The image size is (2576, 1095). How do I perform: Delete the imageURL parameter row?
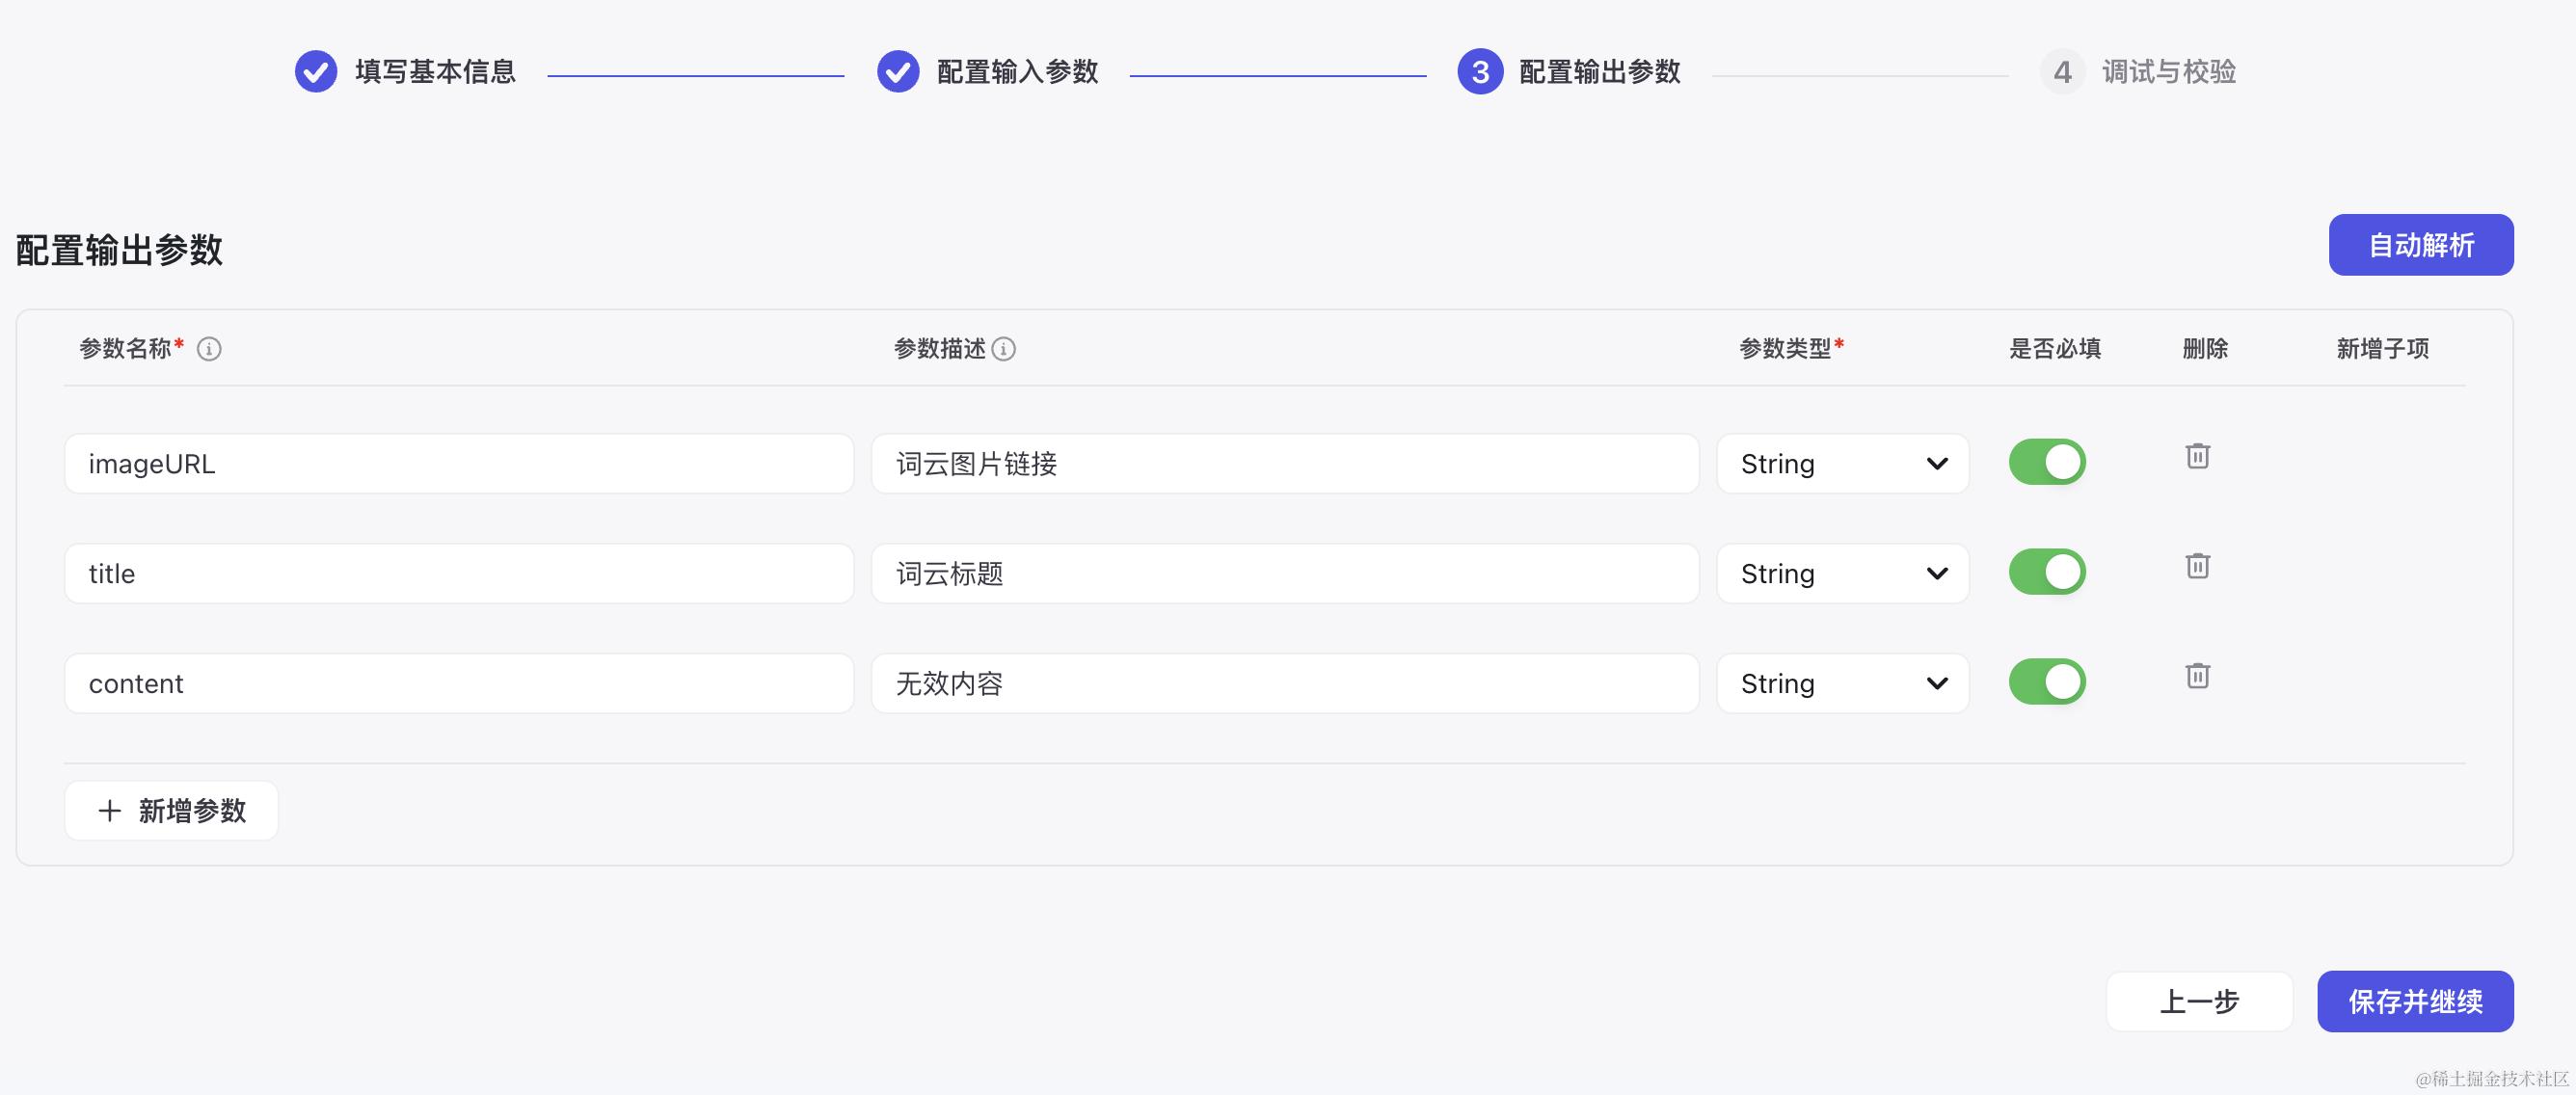(x=2197, y=457)
